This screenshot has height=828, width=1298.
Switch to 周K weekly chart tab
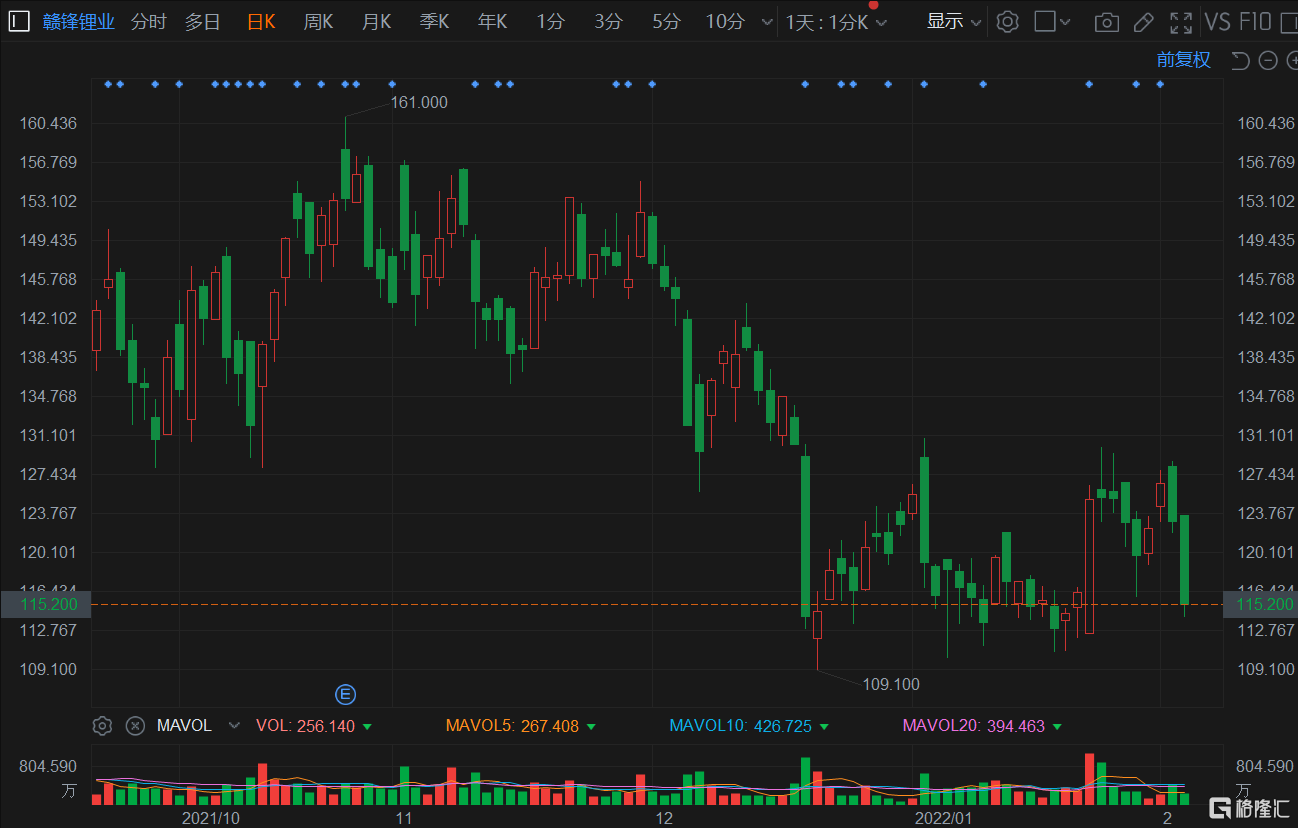318,21
